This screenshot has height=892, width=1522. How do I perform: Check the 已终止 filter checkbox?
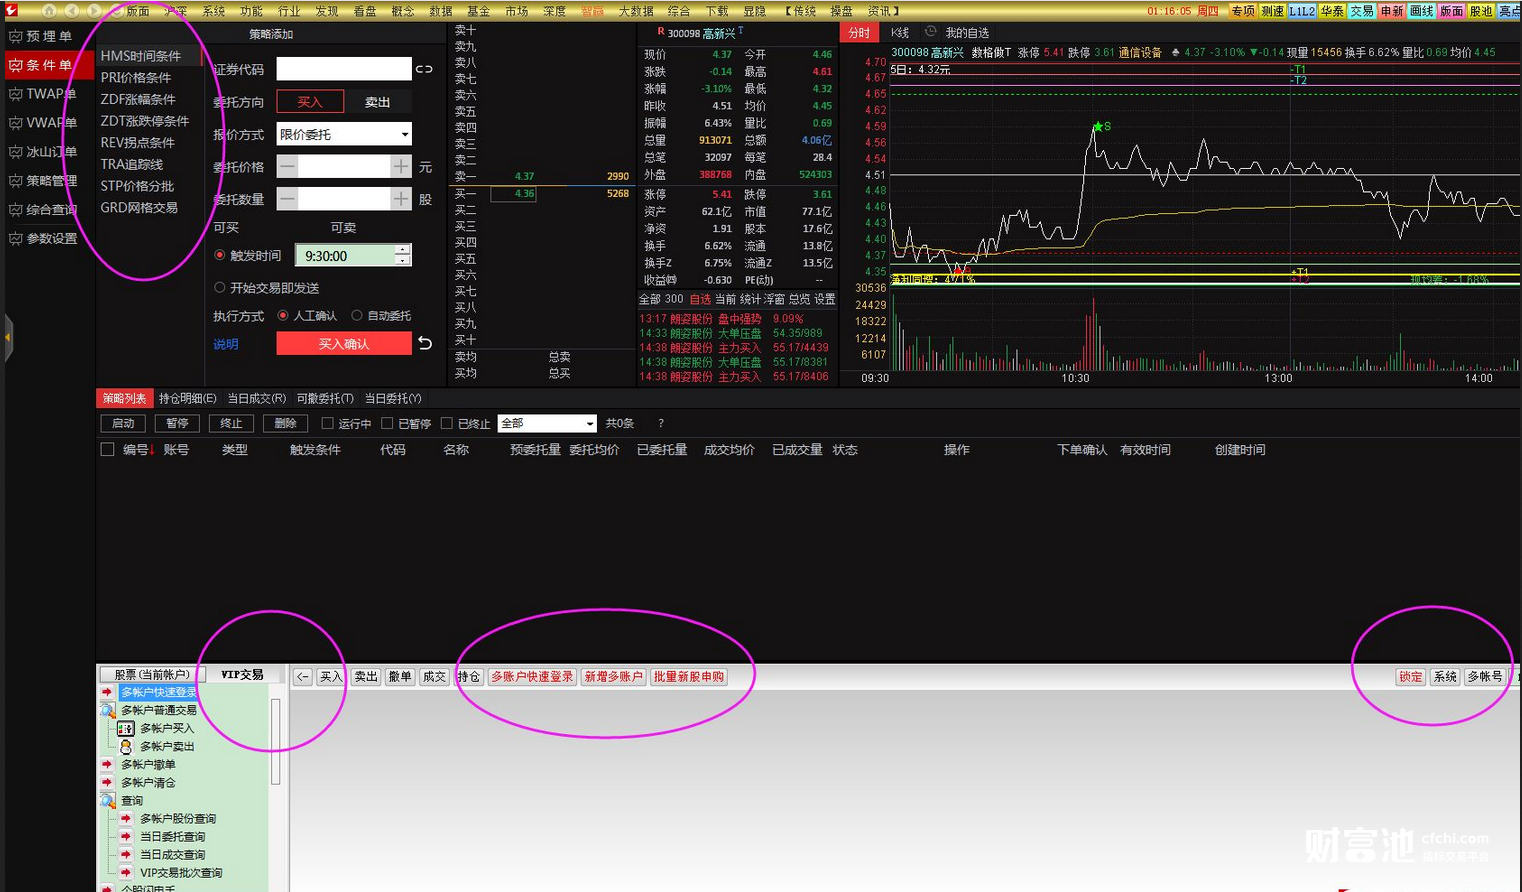(447, 424)
